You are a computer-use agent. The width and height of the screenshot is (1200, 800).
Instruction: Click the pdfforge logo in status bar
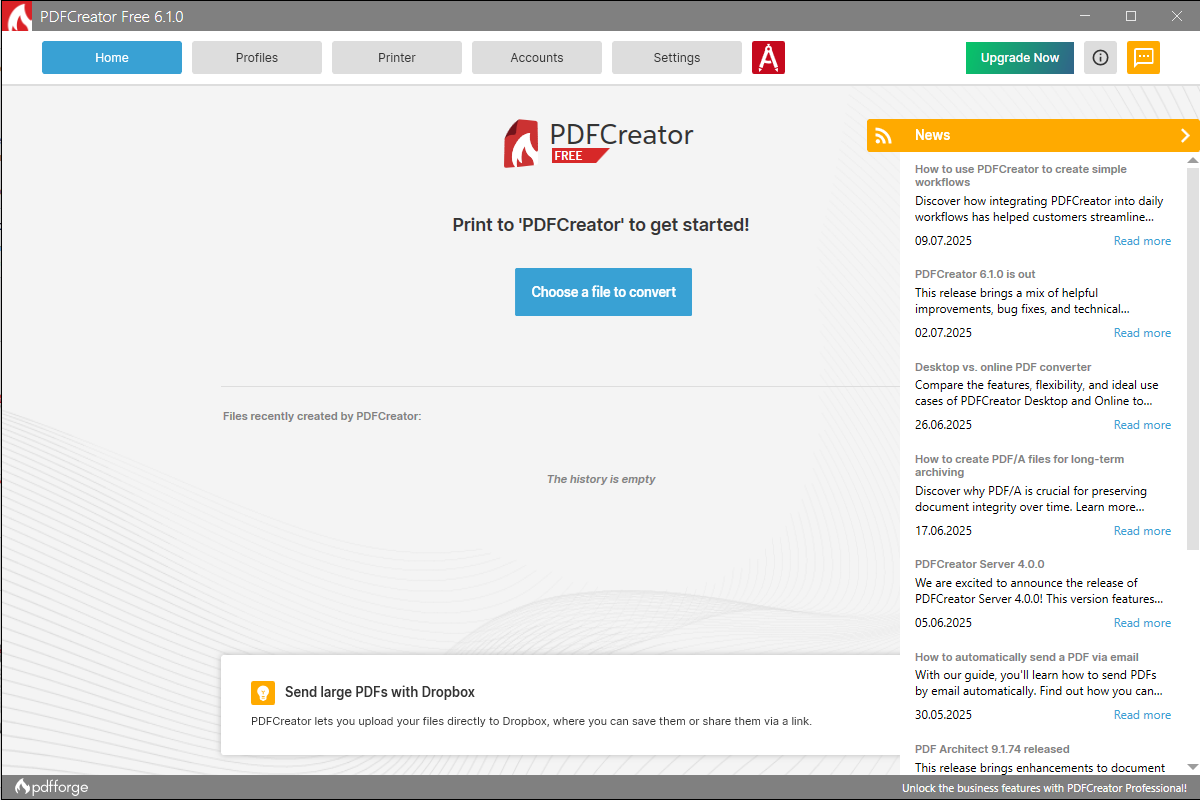point(51,787)
